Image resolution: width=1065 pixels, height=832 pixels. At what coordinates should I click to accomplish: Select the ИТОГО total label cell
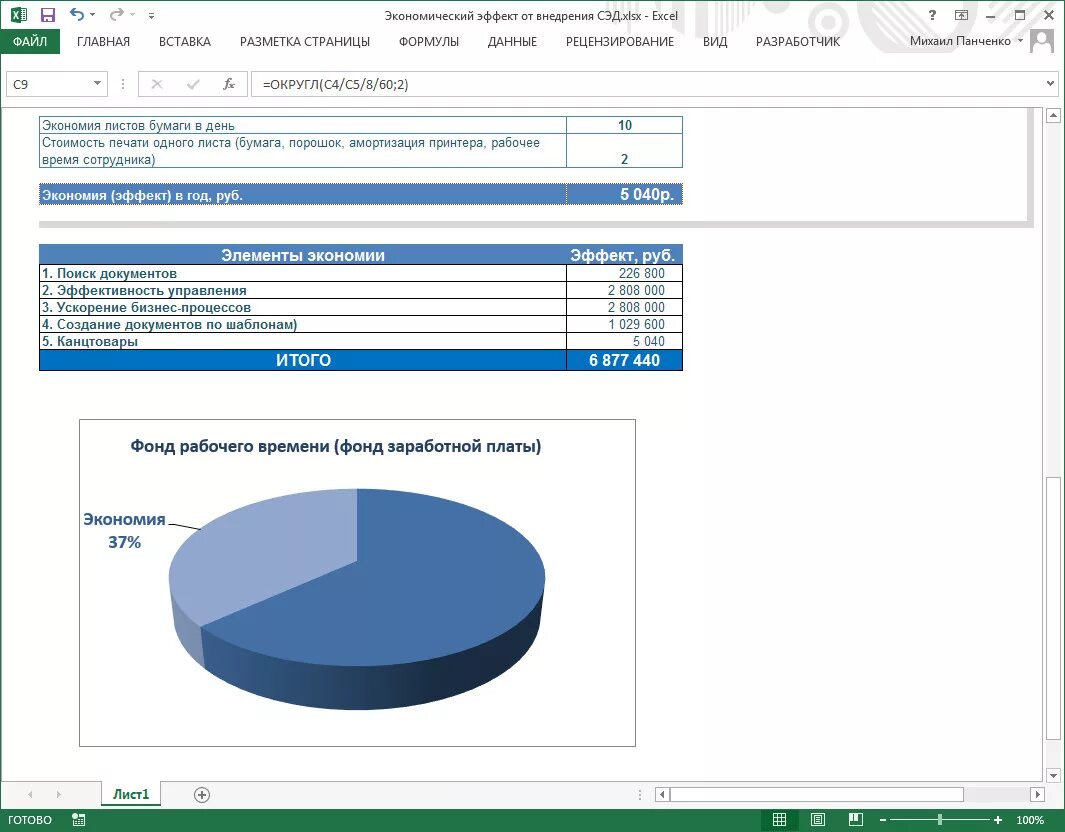303,360
